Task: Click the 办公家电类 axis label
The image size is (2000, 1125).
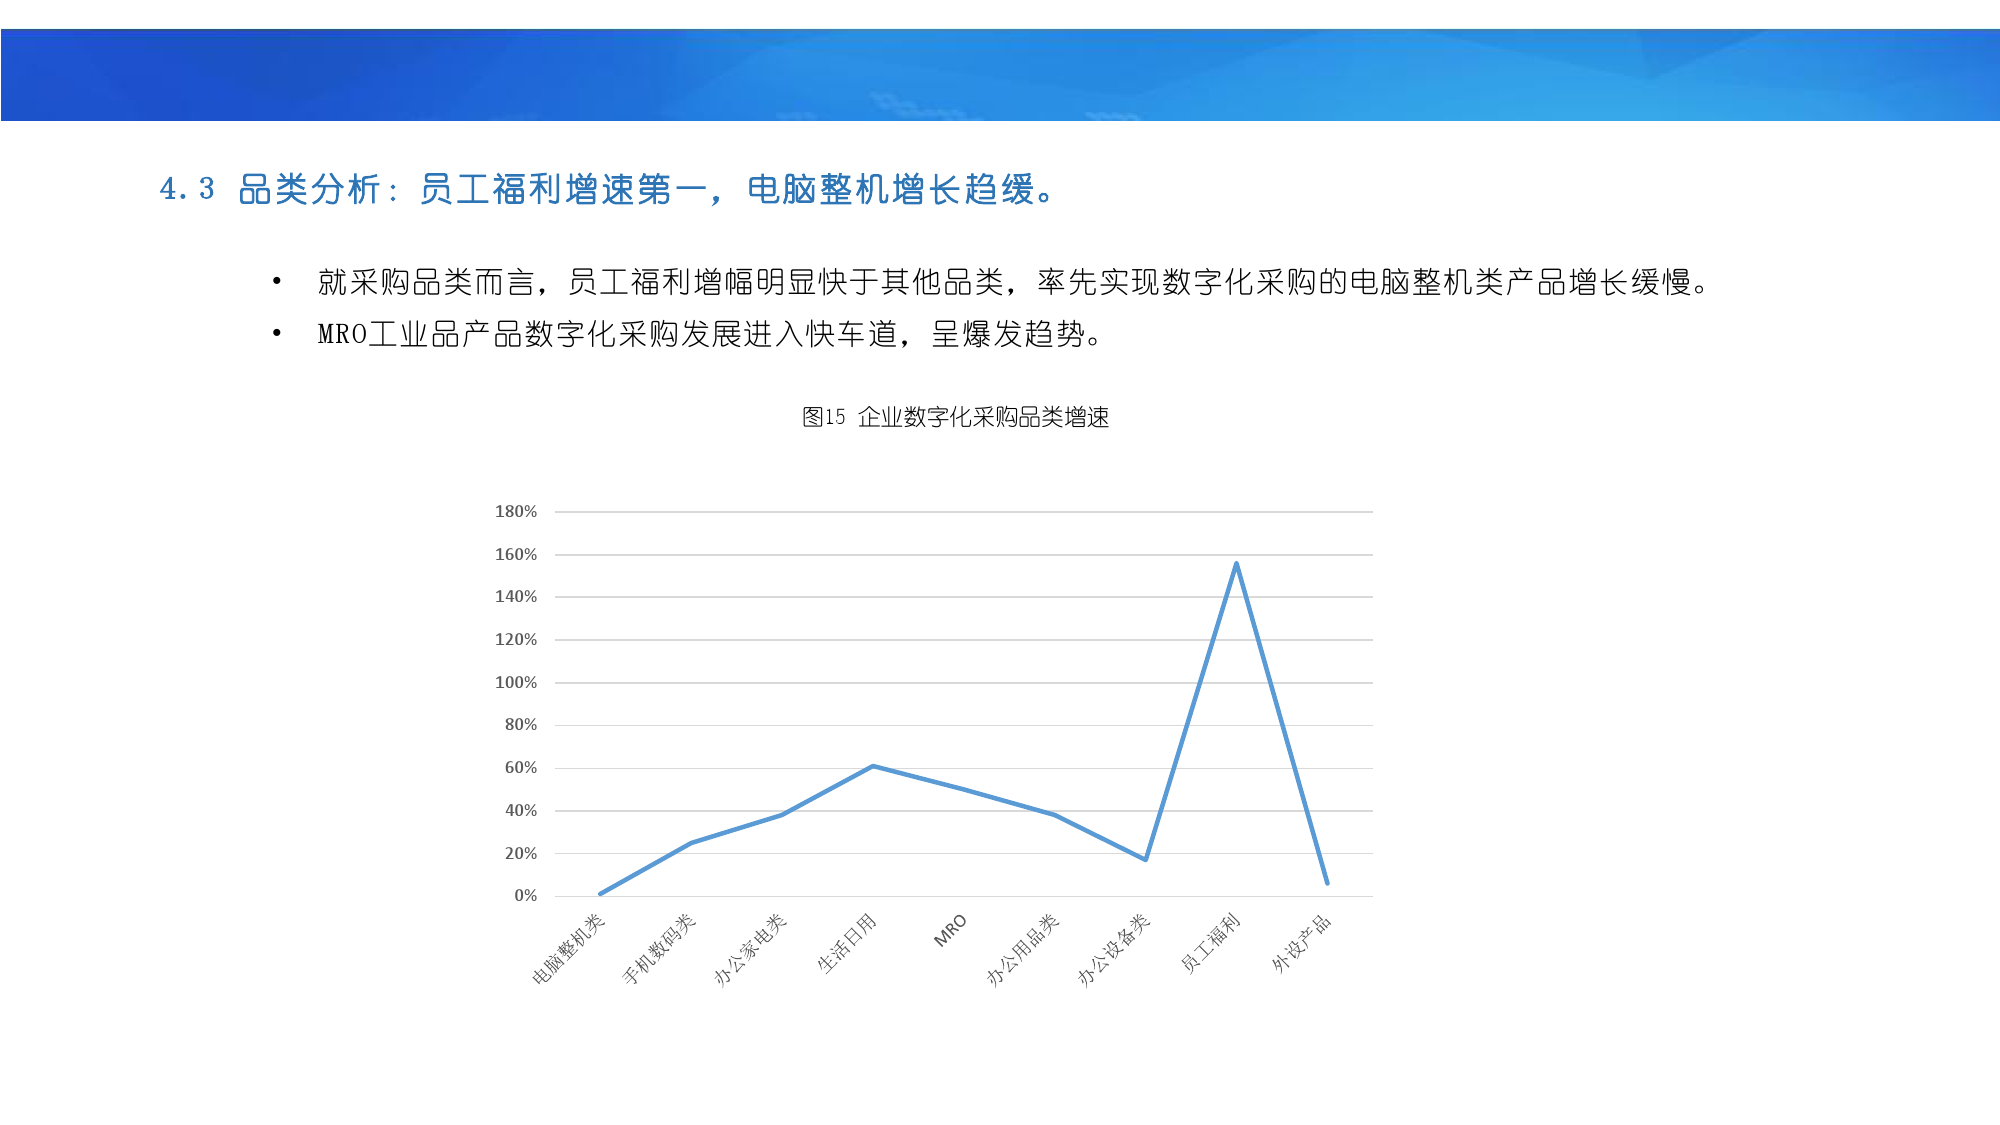Action: [750, 949]
